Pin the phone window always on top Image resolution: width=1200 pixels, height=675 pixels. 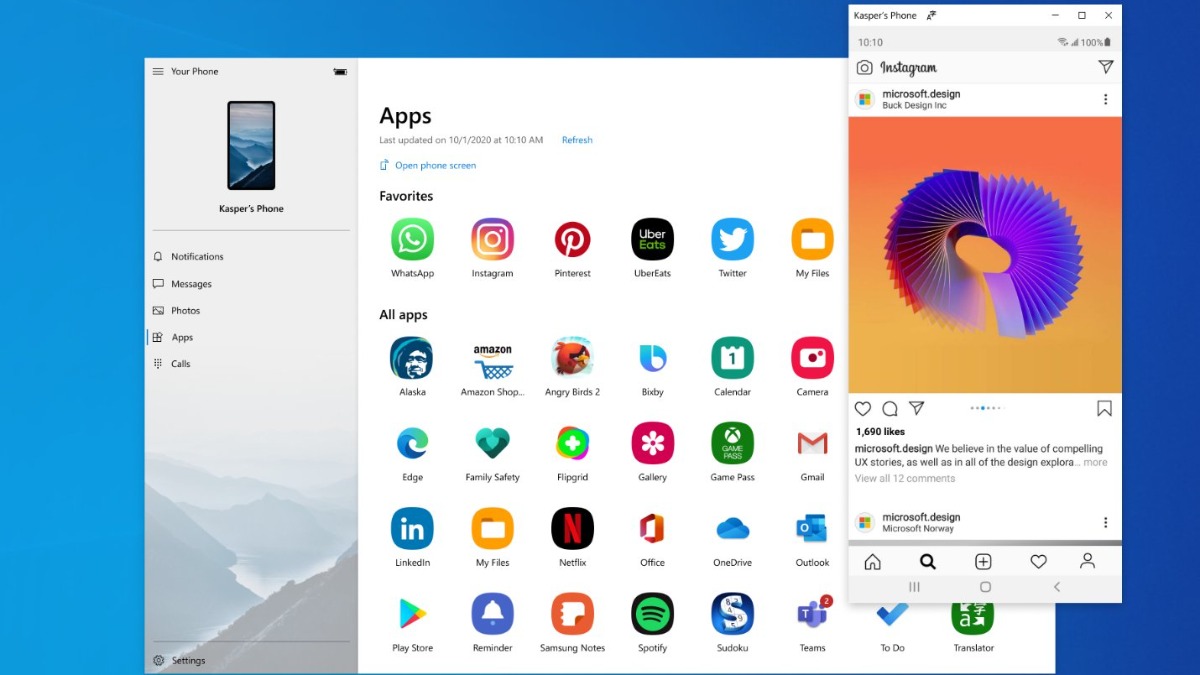pos(931,14)
